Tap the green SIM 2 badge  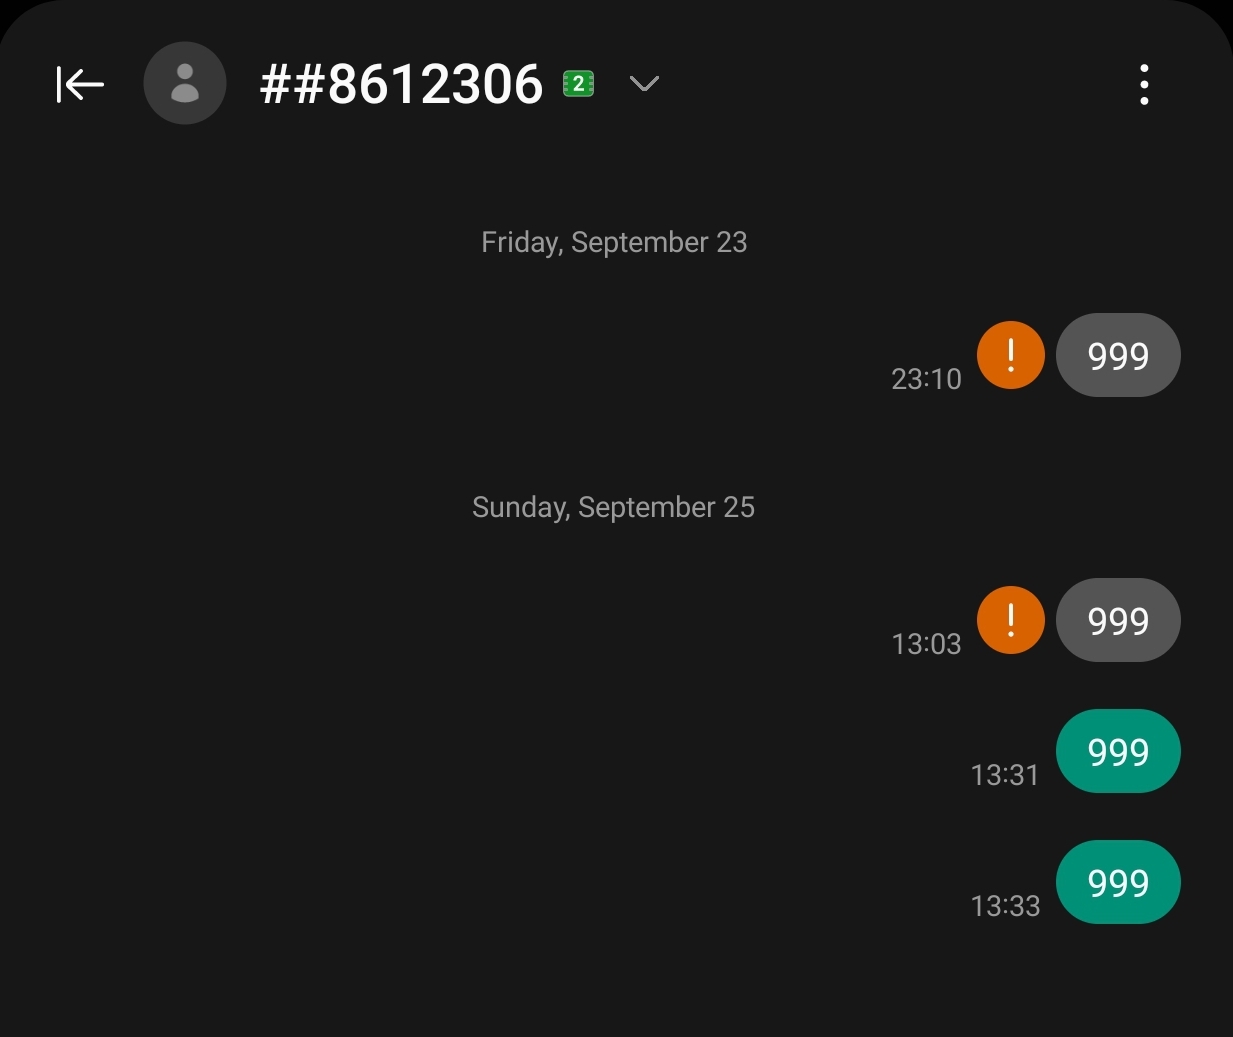pos(579,84)
